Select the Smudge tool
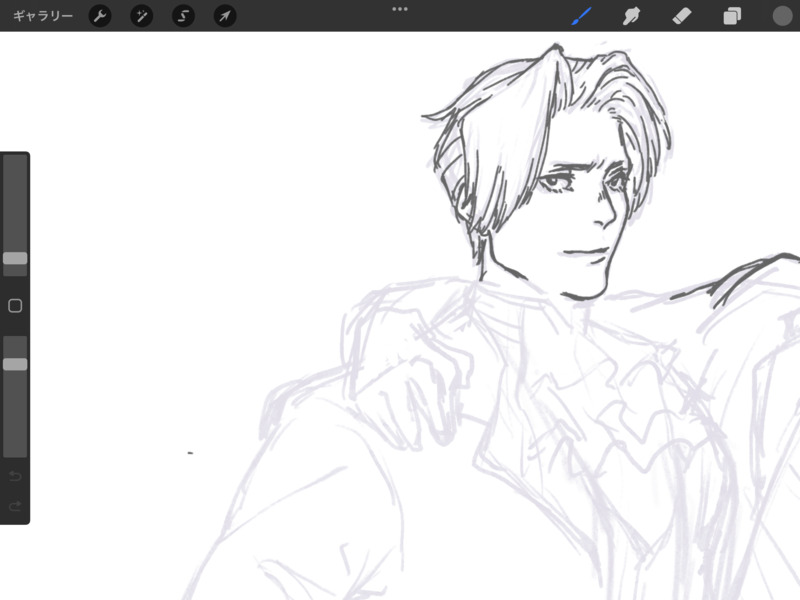The height and width of the screenshot is (600, 800). [x=631, y=16]
